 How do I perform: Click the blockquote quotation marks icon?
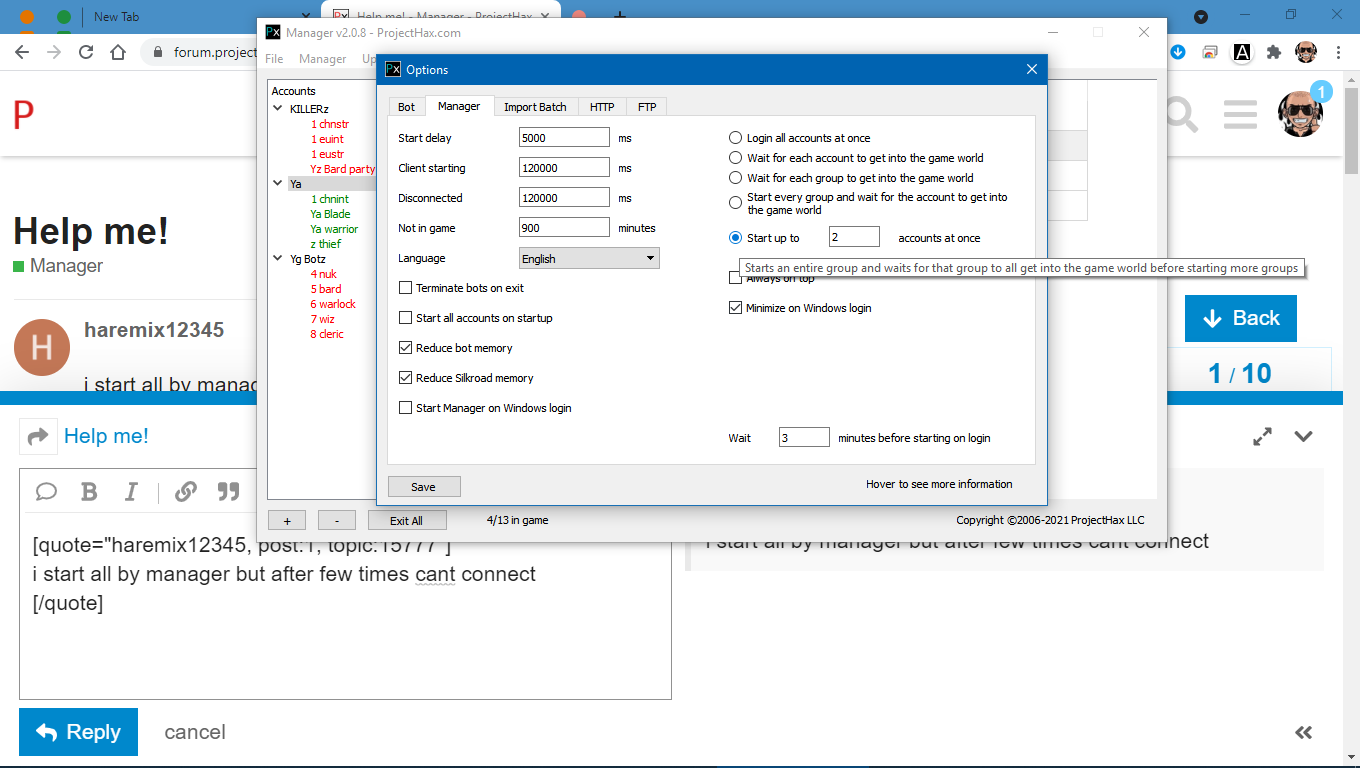[x=229, y=491]
